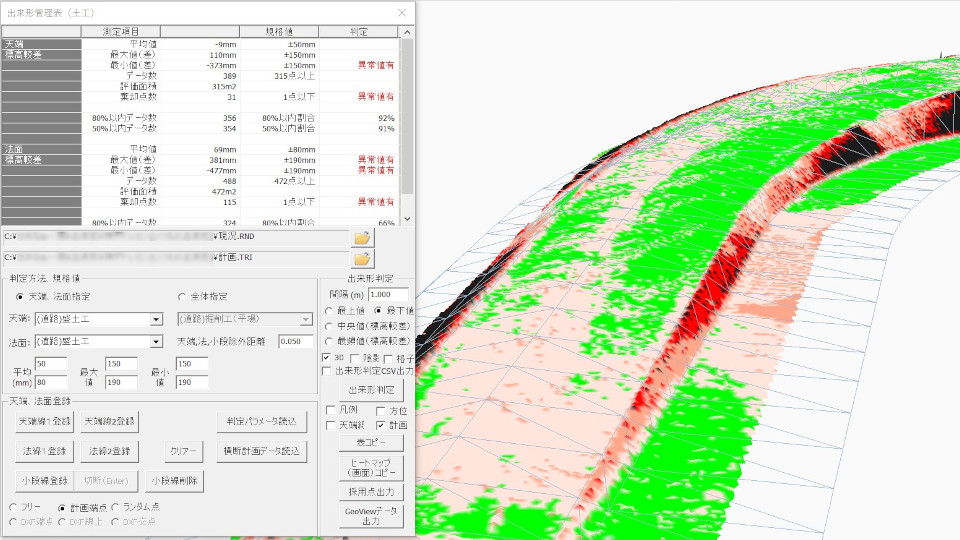Image resolution: width=960 pixels, height=540 pixels.
Task: Uncheck the 計画 display checkbox
Action: click(x=381, y=425)
